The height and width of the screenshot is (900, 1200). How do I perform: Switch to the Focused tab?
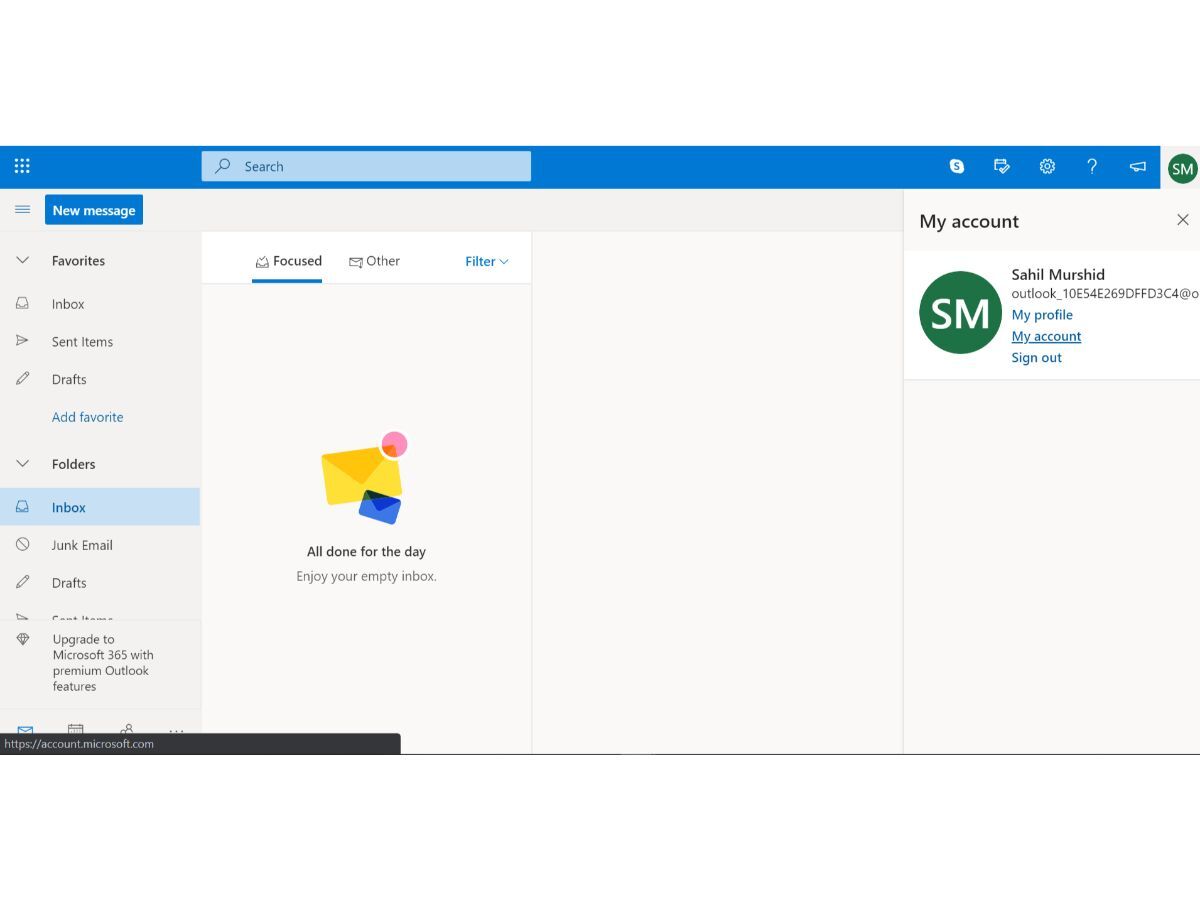[288, 261]
